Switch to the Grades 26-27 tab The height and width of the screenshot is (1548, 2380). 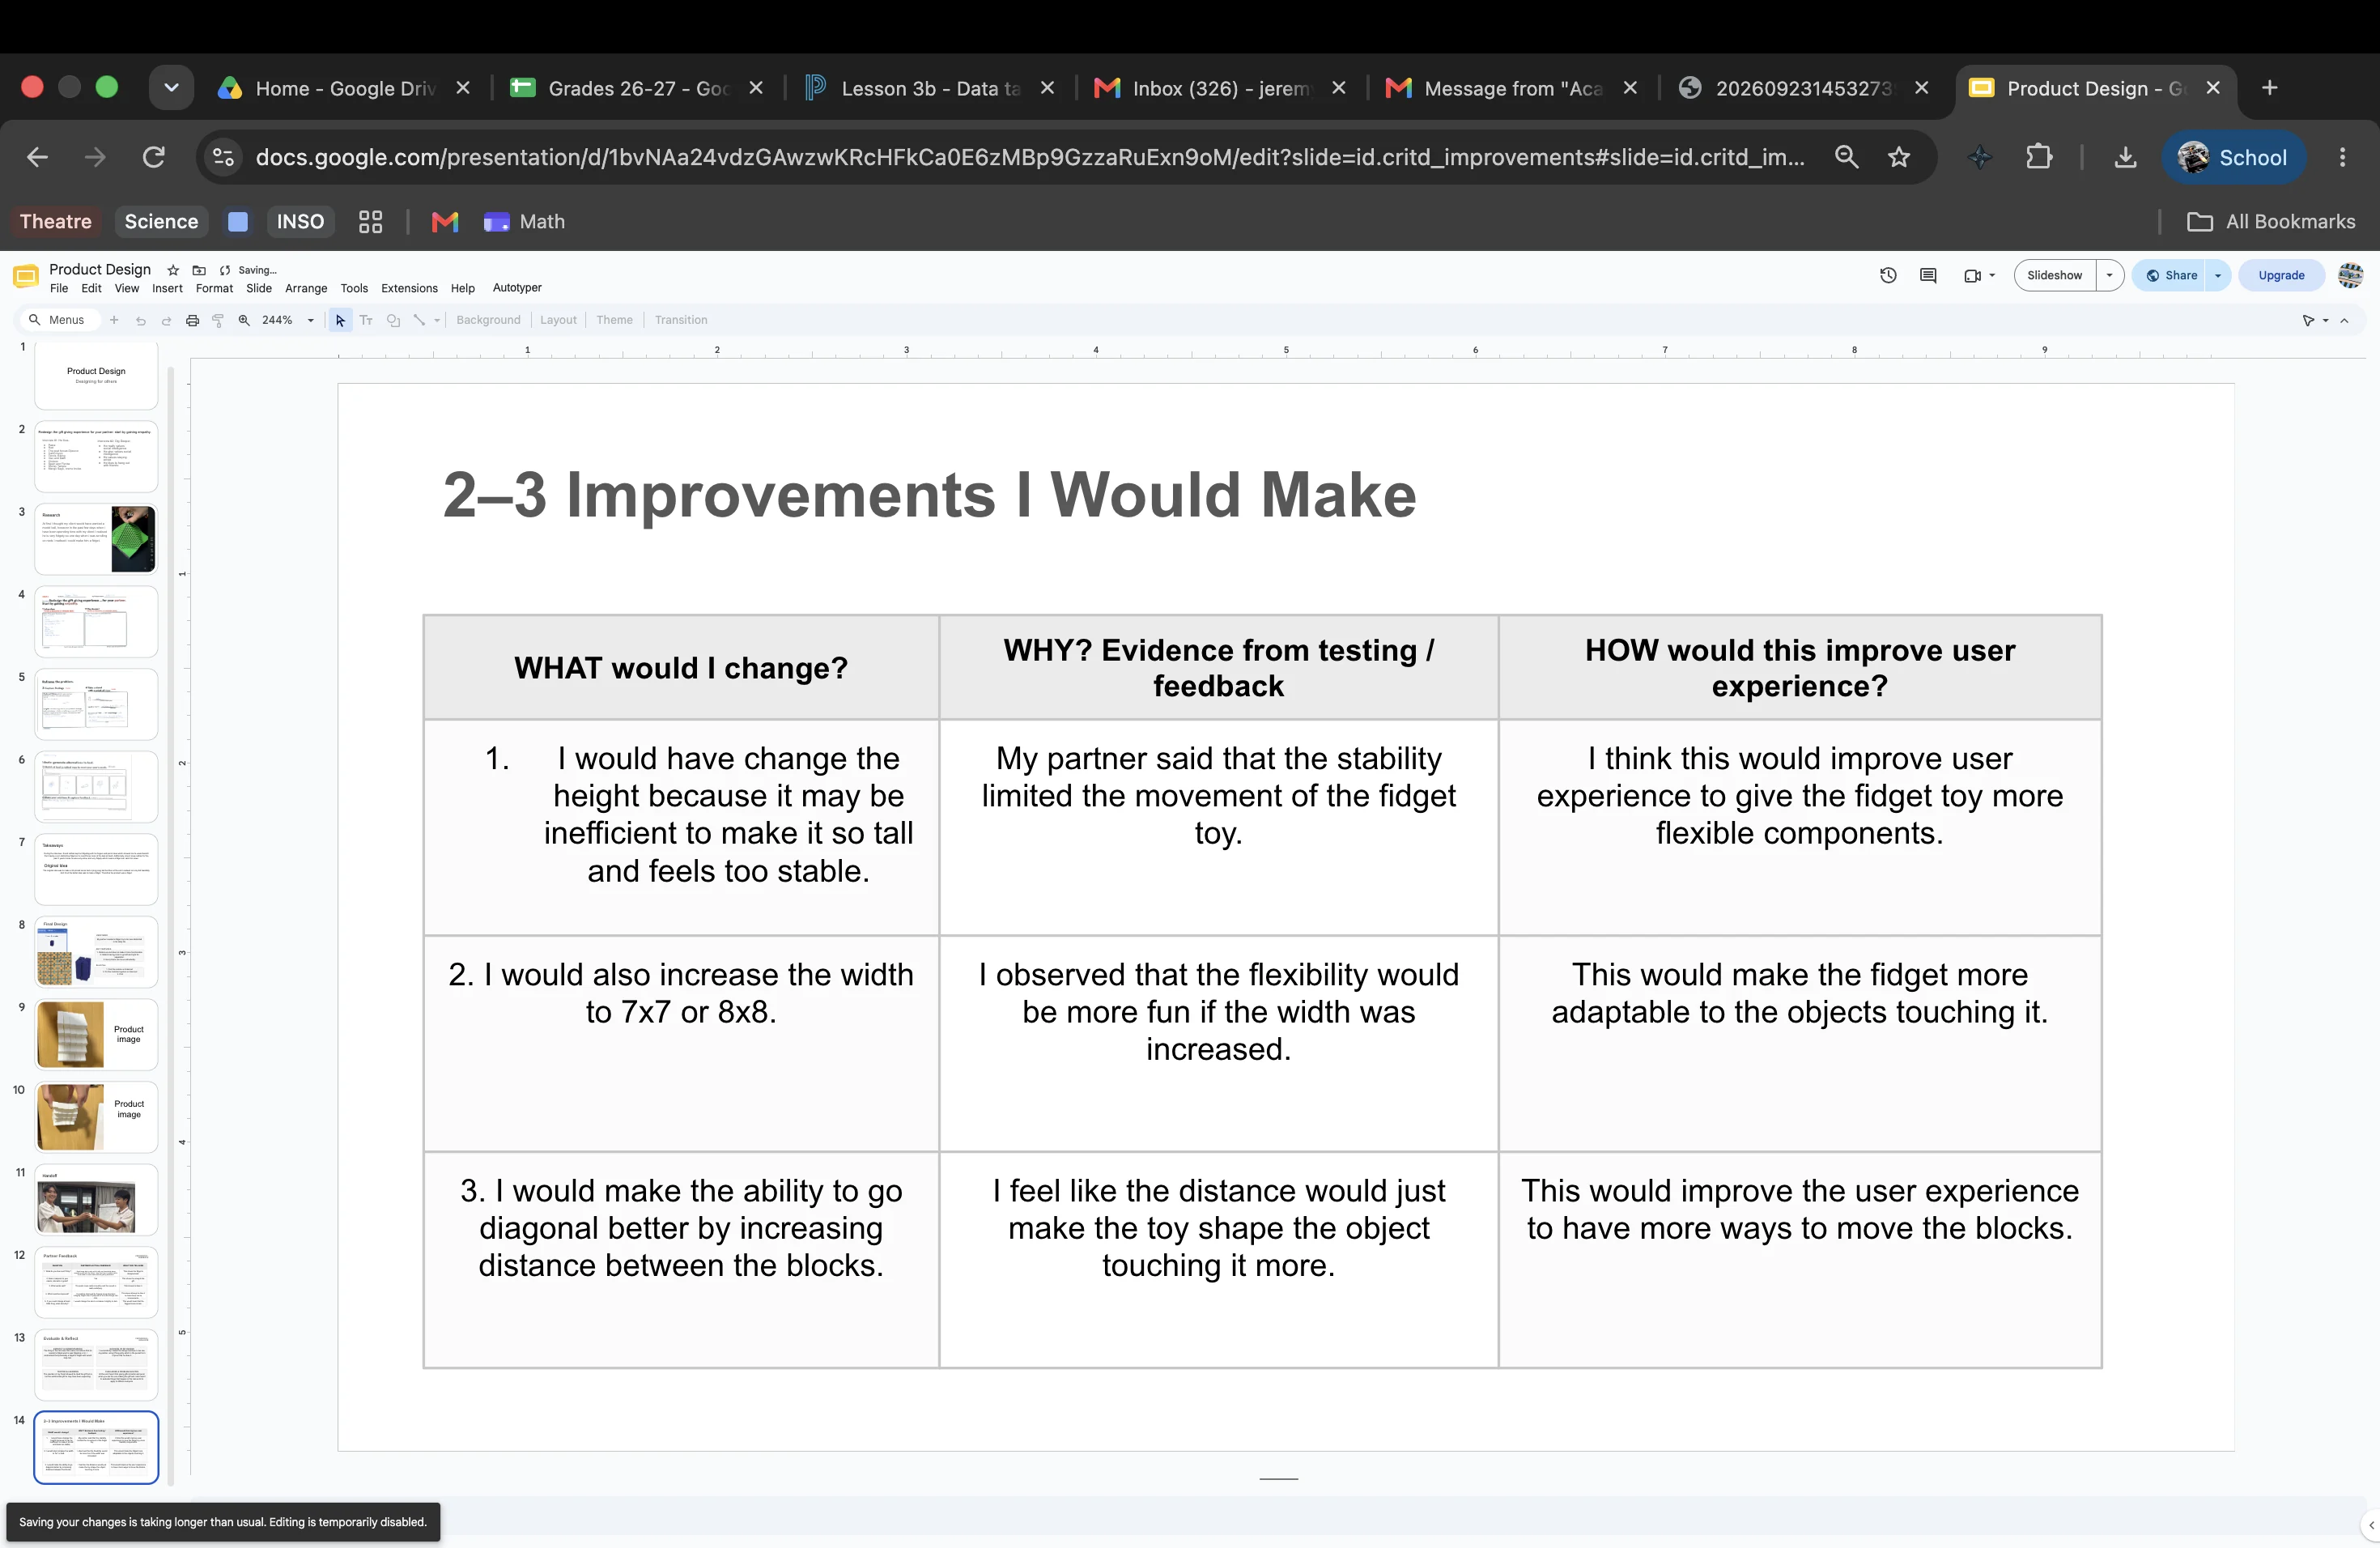[x=637, y=88]
